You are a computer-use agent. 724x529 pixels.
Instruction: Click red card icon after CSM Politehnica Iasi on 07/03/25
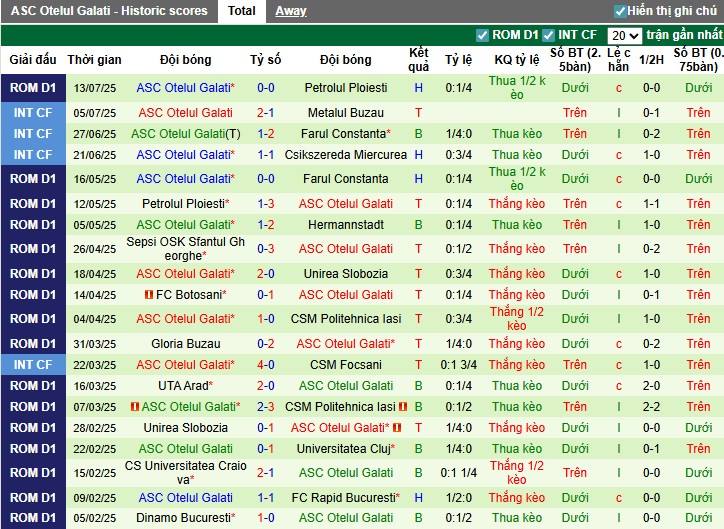point(403,407)
